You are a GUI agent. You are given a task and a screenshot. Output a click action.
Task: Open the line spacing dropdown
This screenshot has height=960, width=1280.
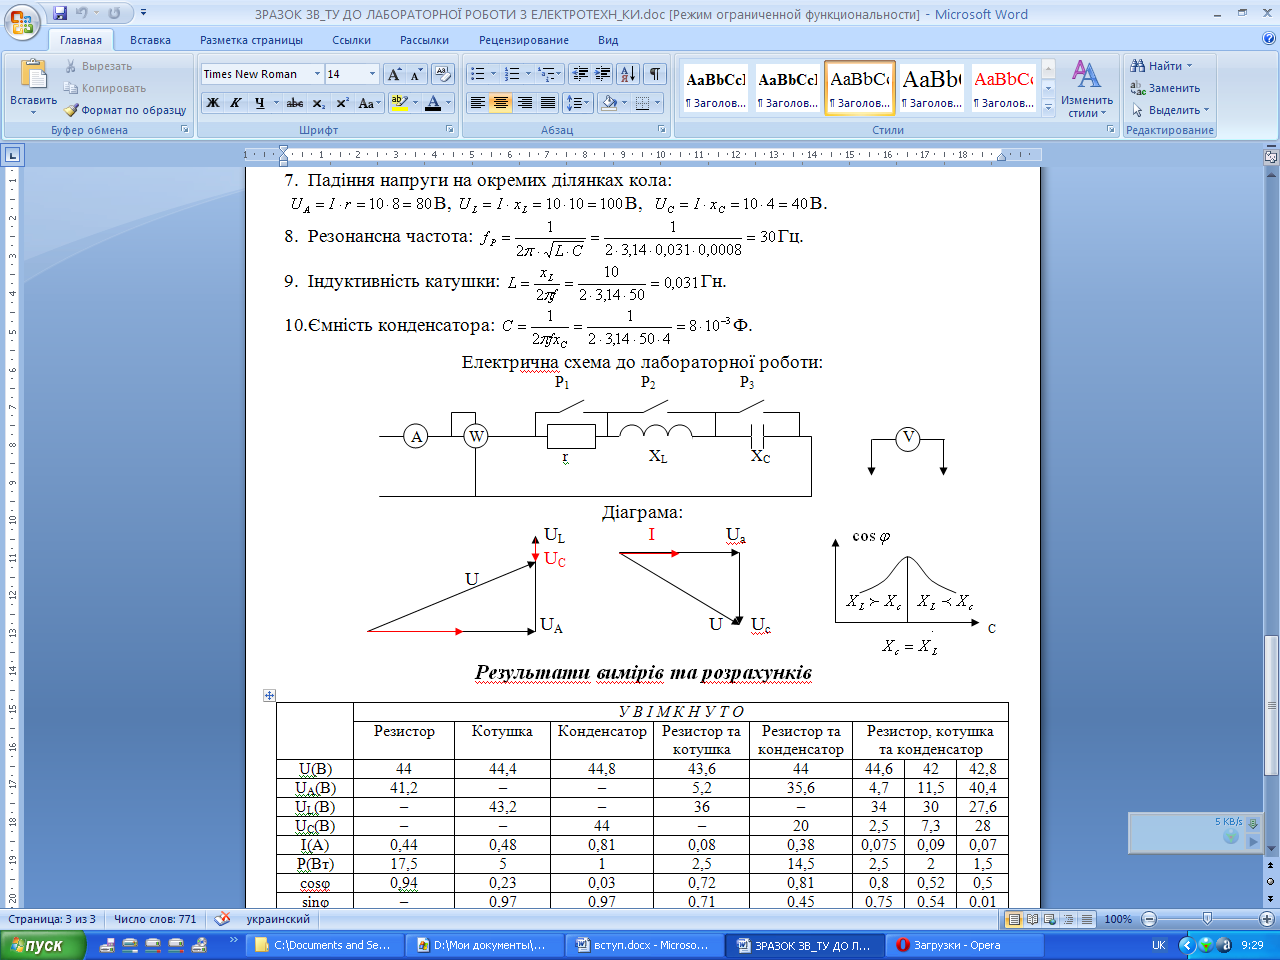click(578, 102)
